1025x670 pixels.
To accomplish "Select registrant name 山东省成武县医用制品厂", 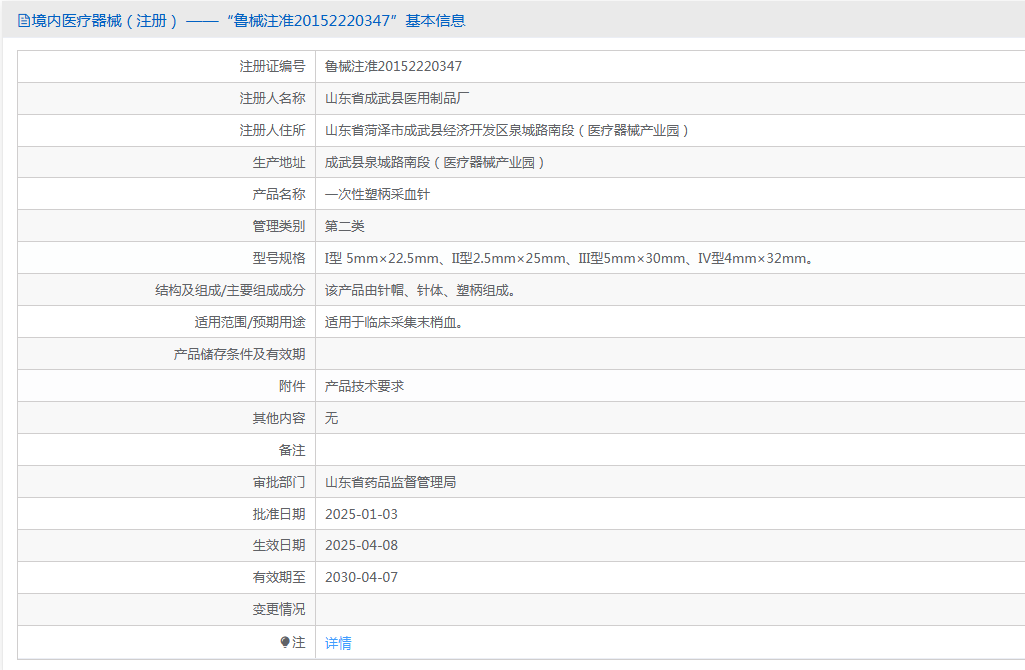I will click(x=397, y=98).
